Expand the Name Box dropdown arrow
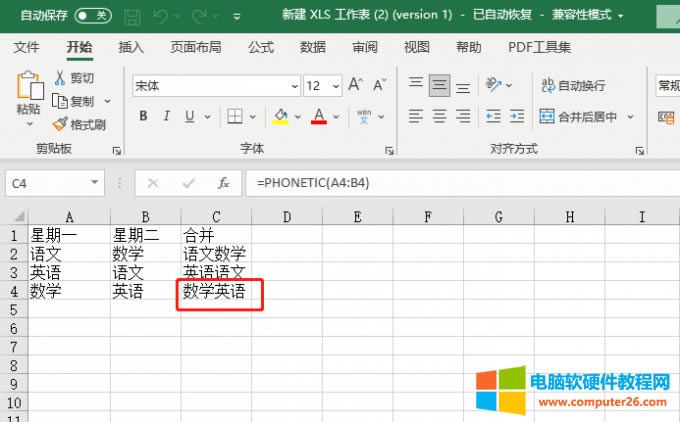 [95, 183]
